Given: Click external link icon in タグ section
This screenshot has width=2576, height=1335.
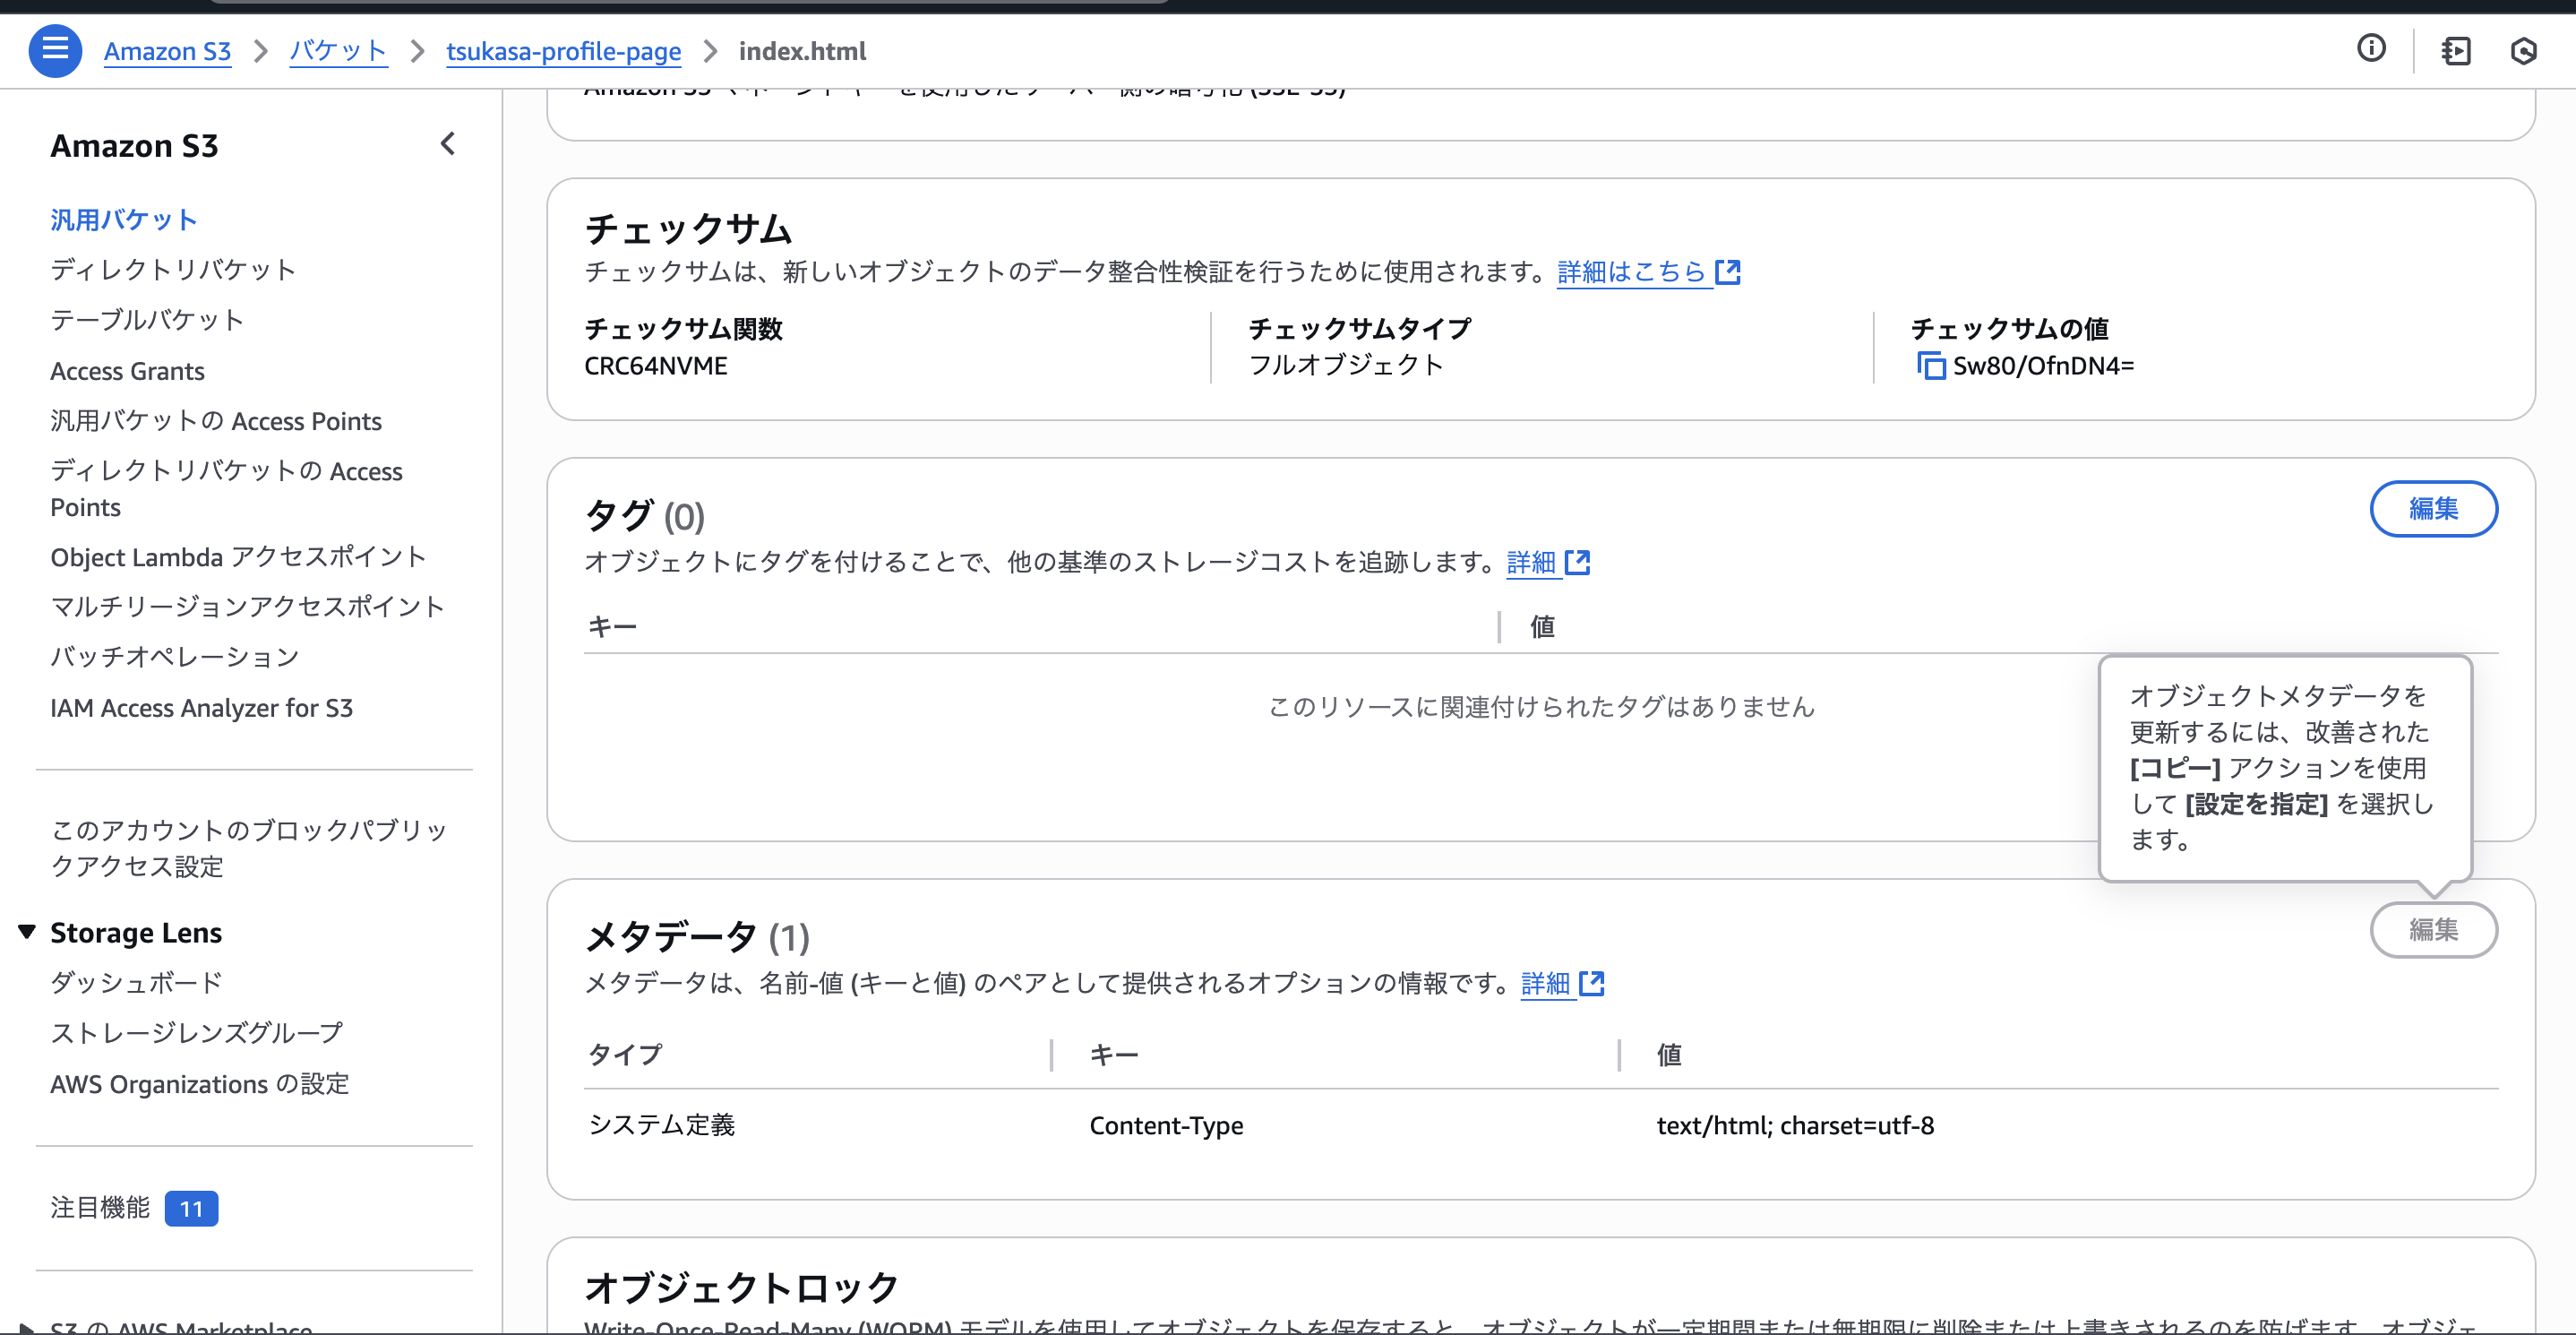Looking at the screenshot, I should 1577,562.
